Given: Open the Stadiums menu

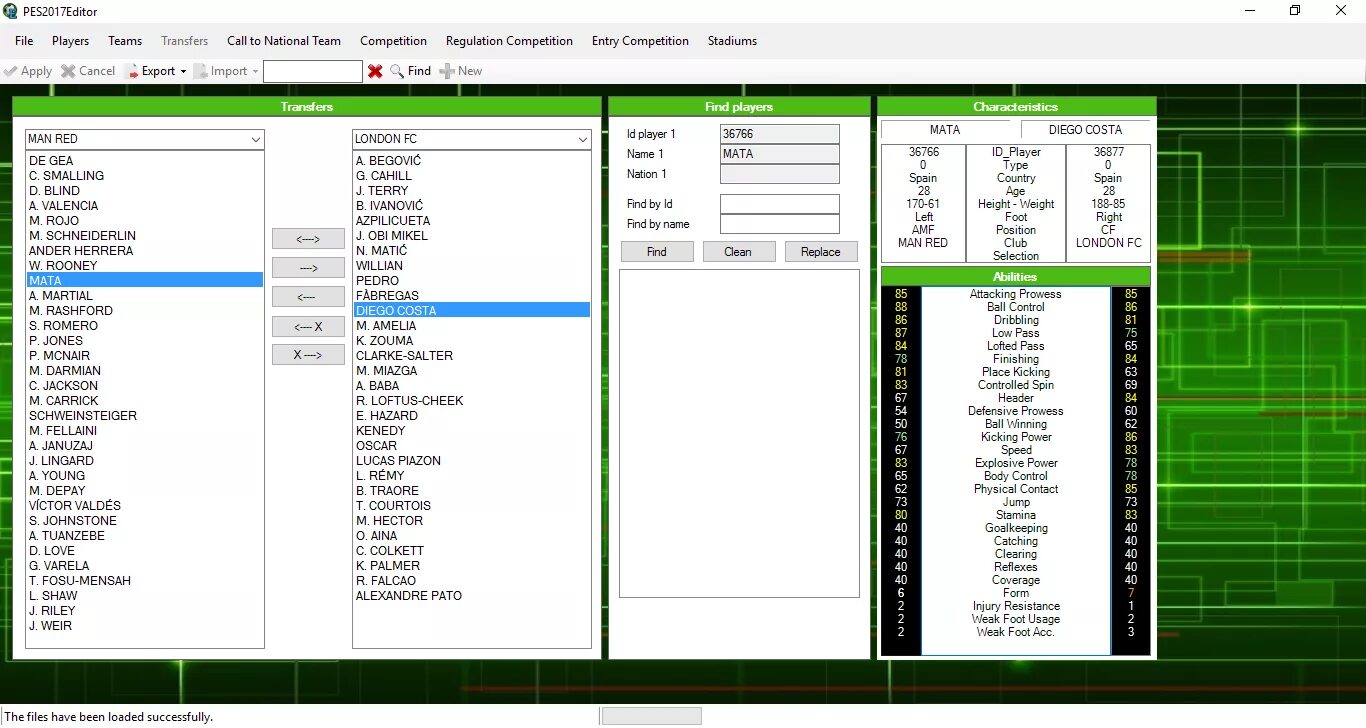Looking at the screenshot, I should click(732, 41).
